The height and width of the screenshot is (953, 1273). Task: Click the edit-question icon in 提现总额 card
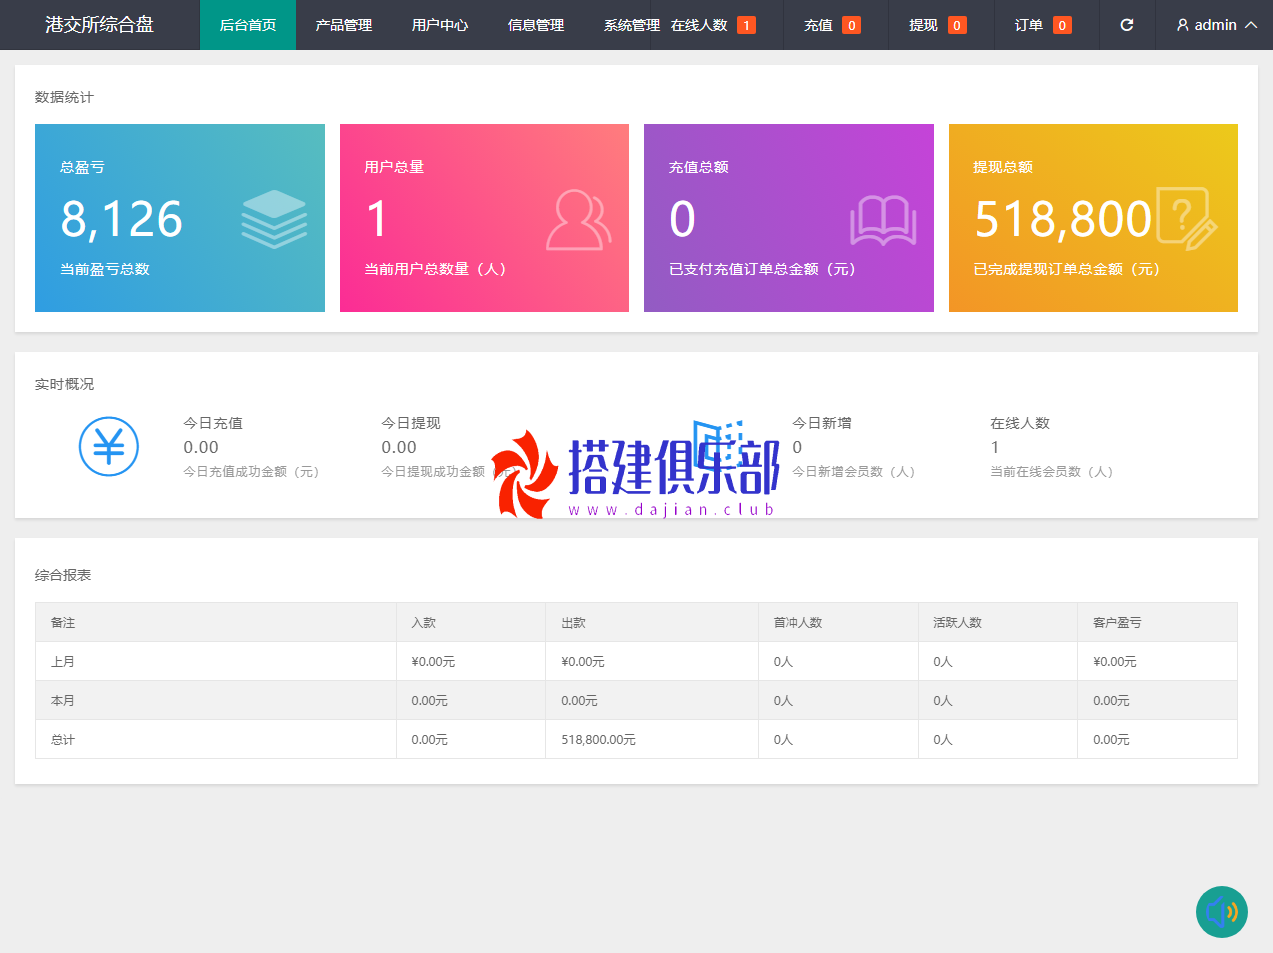1187,217
